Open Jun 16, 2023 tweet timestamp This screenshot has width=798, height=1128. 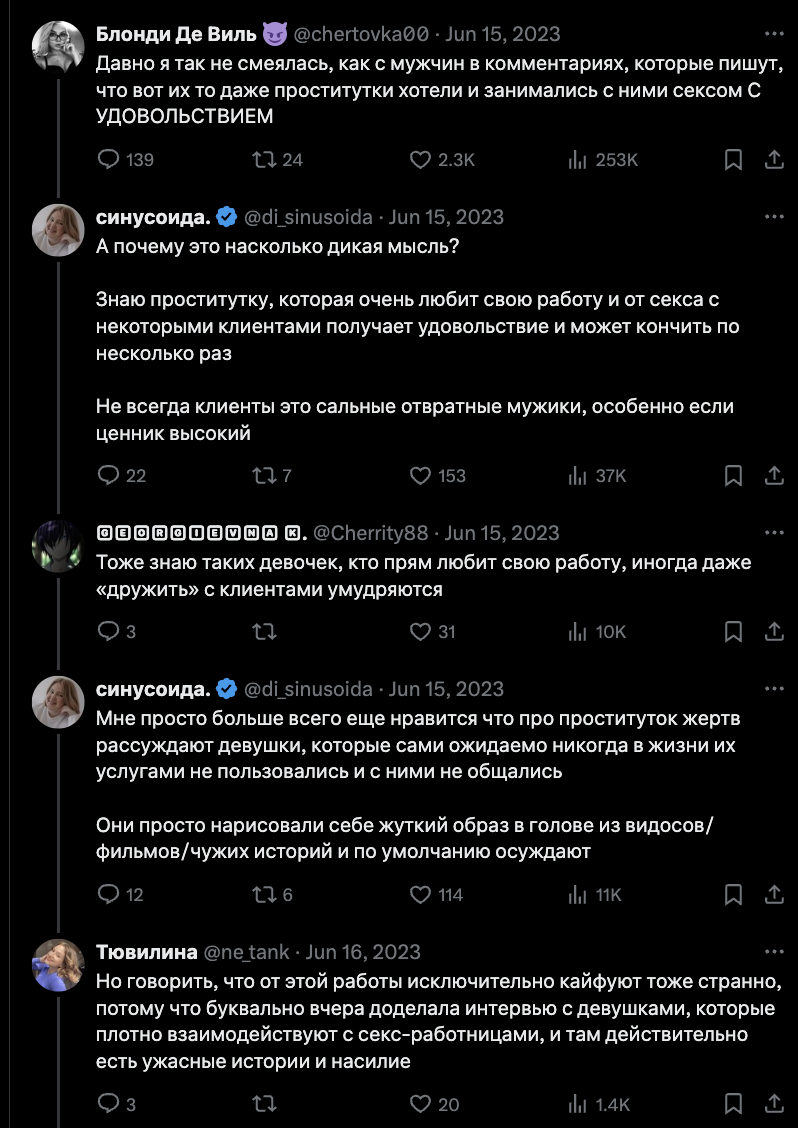pos(363,952)
